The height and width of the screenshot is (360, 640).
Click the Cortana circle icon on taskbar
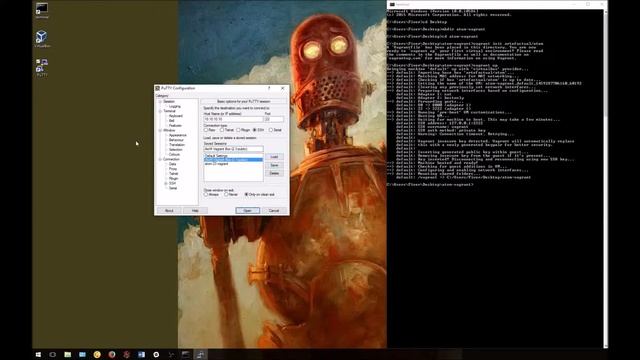53,355
